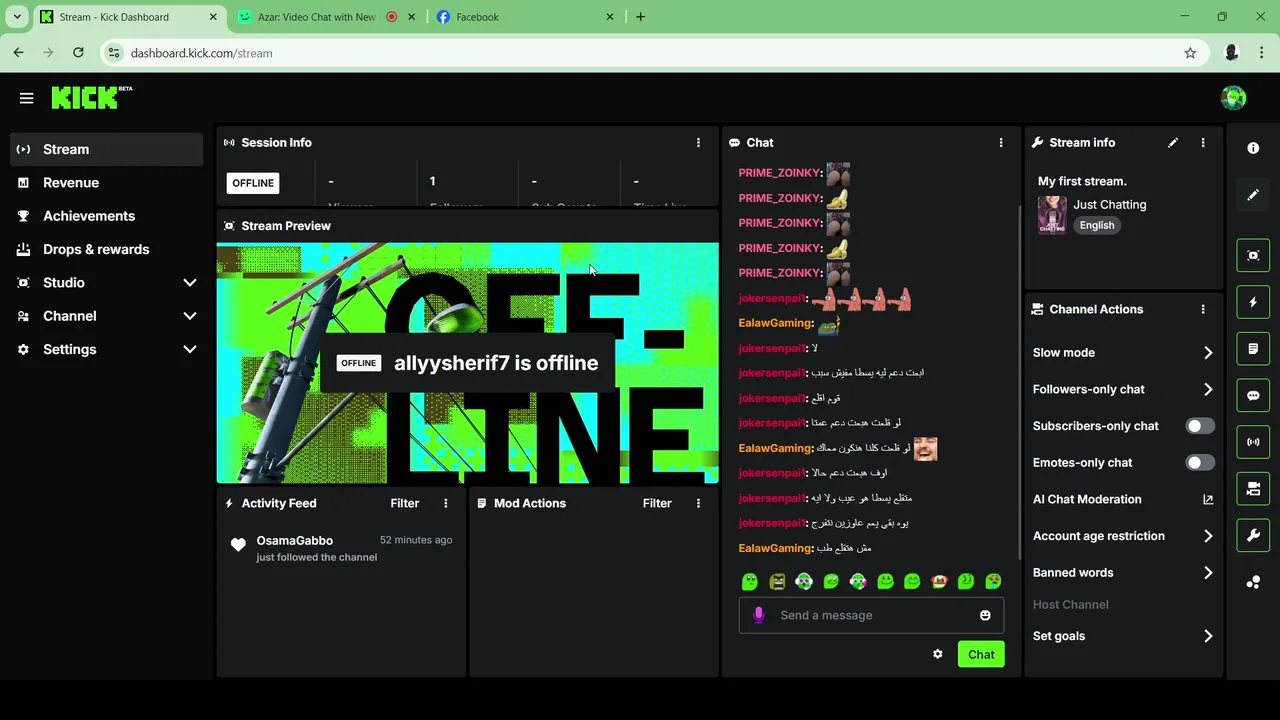Open Channel Actions three-dot options
1280x720 pixels.
[1203, 310]
